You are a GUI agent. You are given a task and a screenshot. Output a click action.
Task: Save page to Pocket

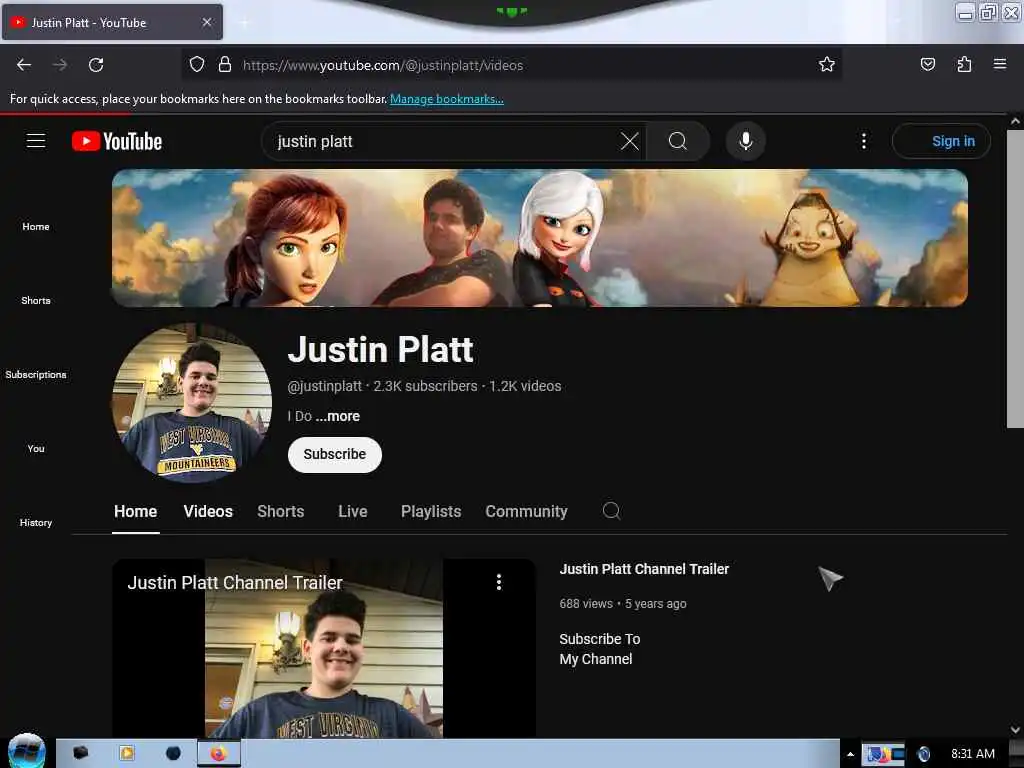click(927, 65)
